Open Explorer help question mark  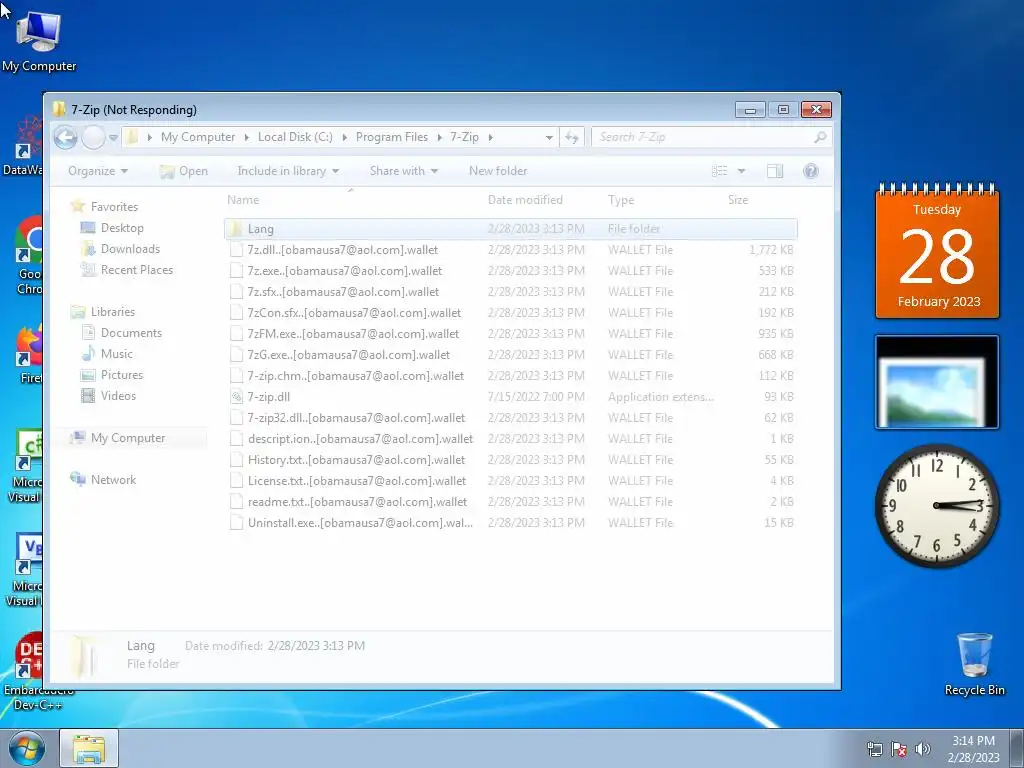[x=810, y=171]
